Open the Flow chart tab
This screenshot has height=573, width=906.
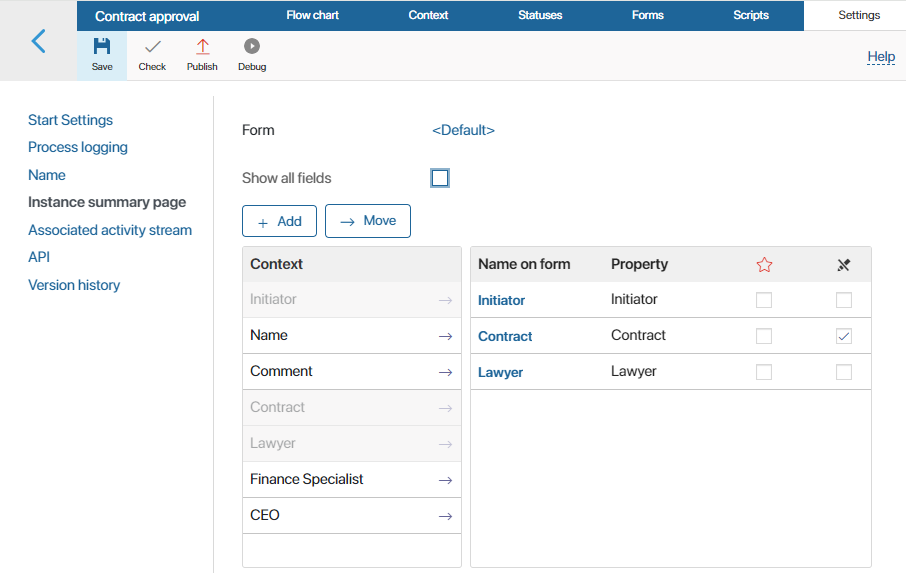pyautogui.click(x=313, y=15)
